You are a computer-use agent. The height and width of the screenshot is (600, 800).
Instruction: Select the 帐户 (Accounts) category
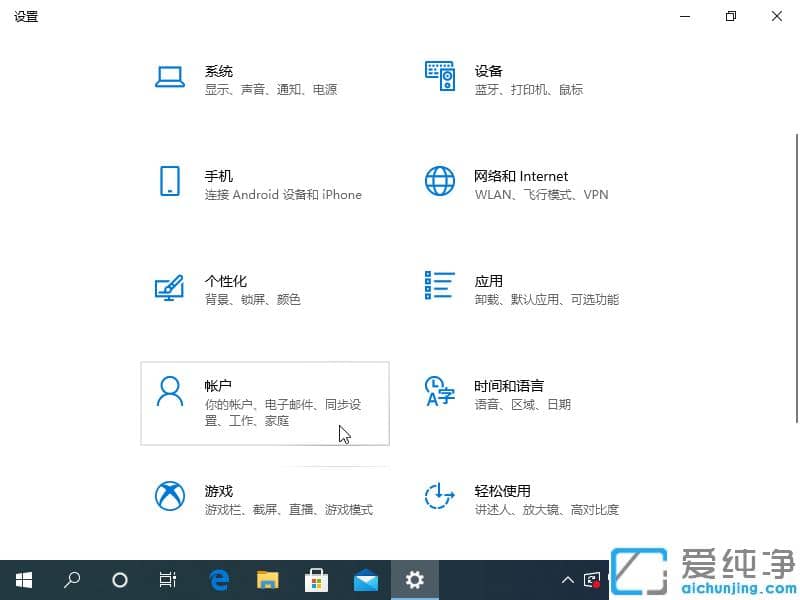coord(265,403)
